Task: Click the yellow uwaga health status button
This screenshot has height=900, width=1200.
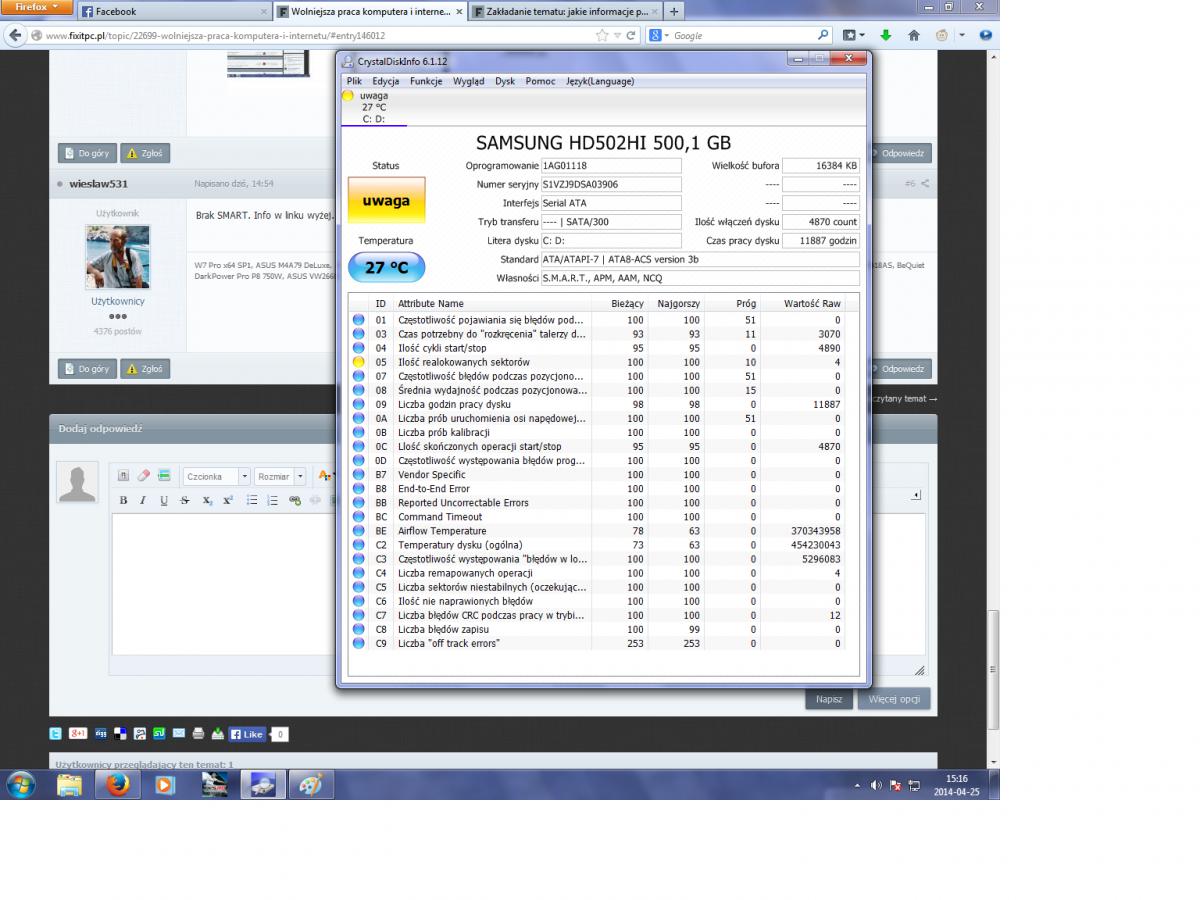Action: 386,201
